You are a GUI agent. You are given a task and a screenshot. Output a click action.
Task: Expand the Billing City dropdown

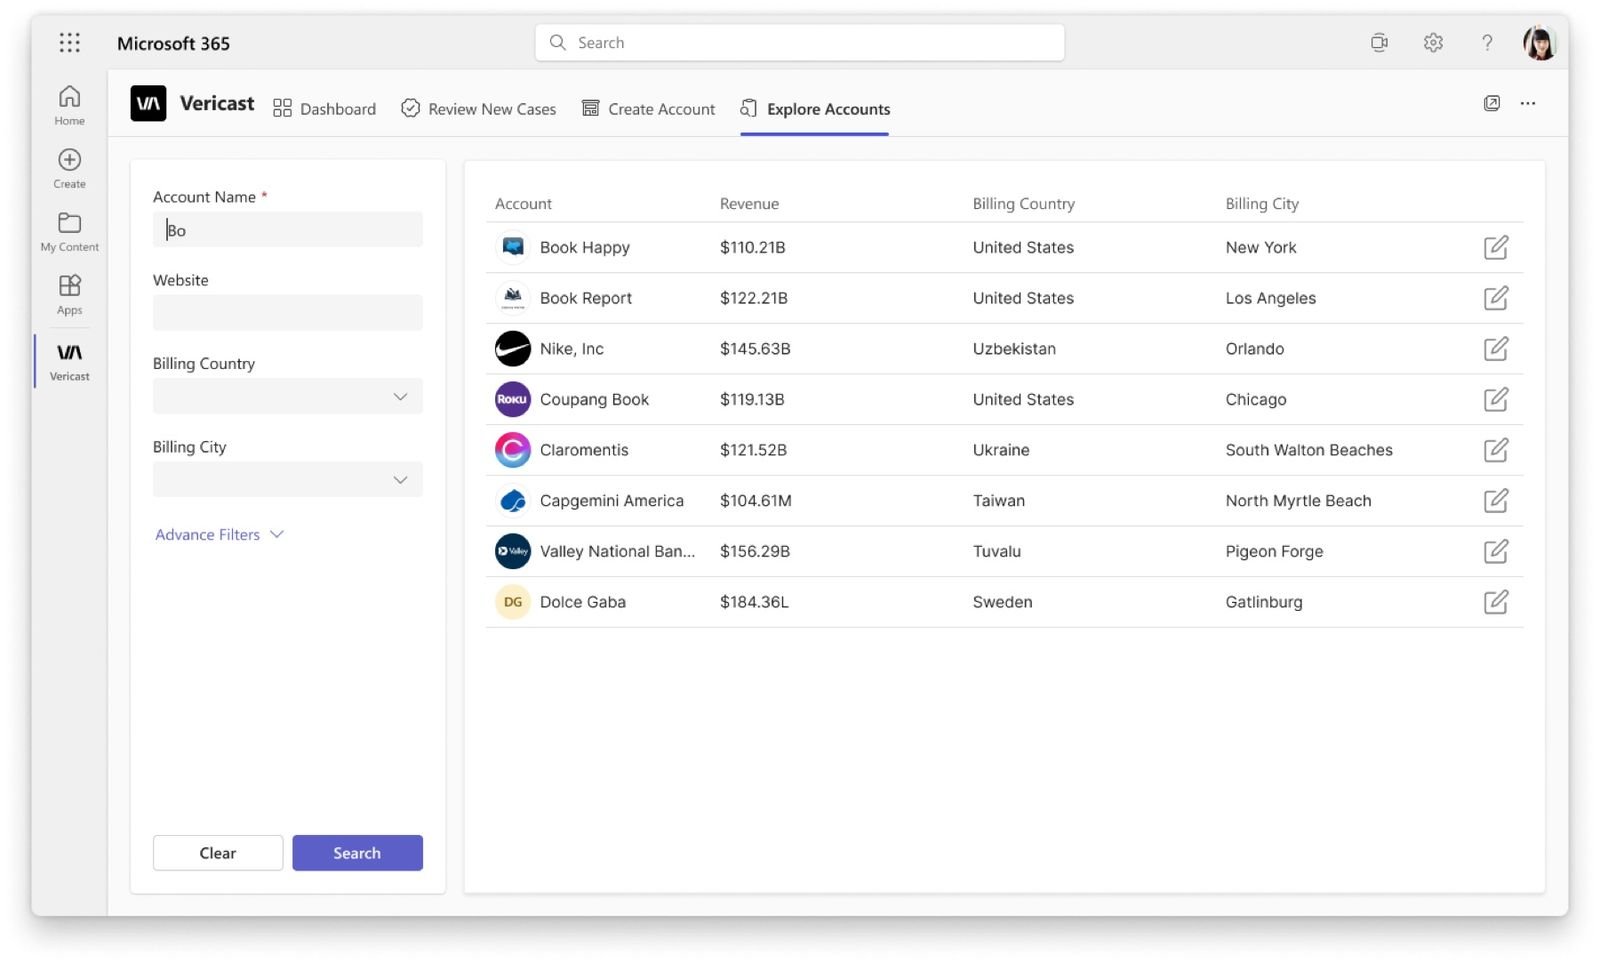point(288,479)
